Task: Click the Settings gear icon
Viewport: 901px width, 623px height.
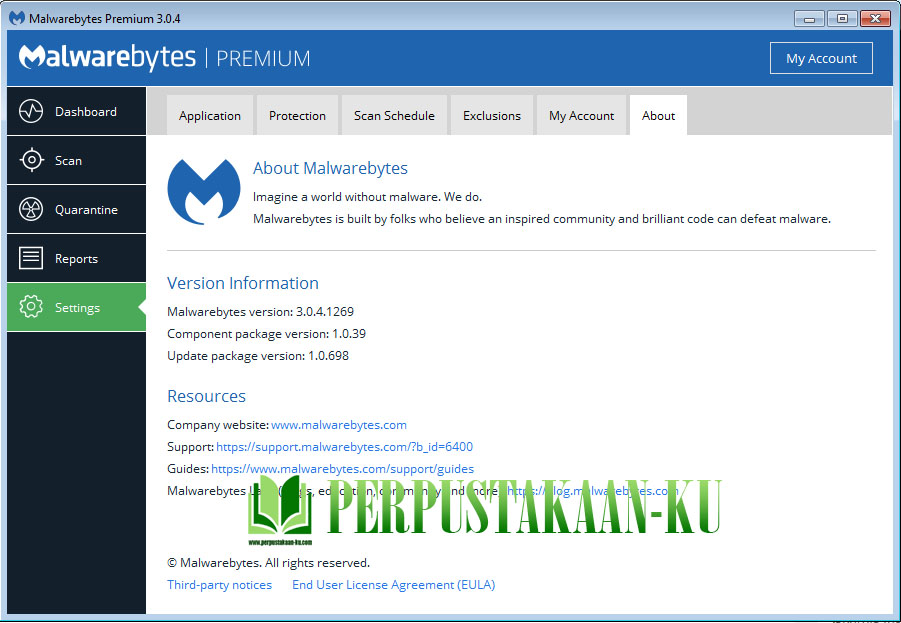Action: tap(31, 307)
